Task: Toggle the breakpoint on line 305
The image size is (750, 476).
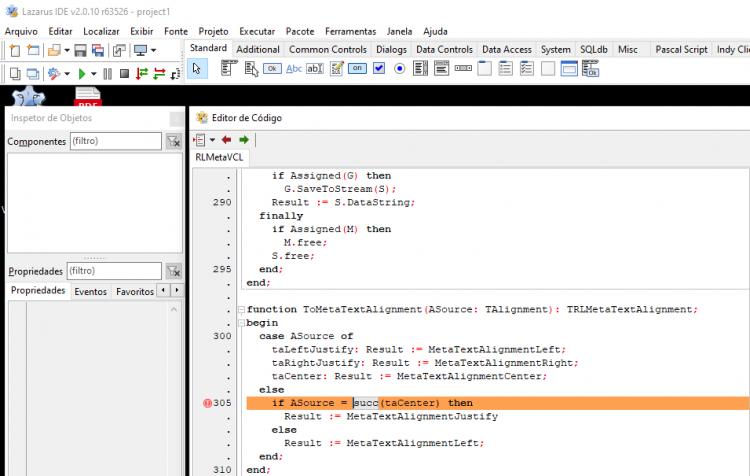Action: (207, 403)
